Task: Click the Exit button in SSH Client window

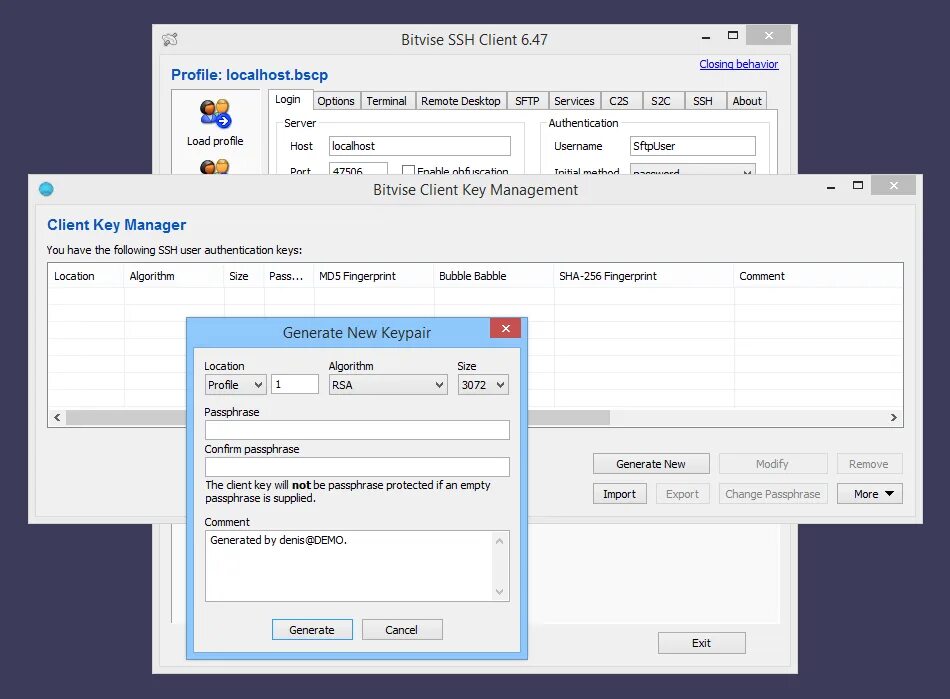Action: coord(701,643)
